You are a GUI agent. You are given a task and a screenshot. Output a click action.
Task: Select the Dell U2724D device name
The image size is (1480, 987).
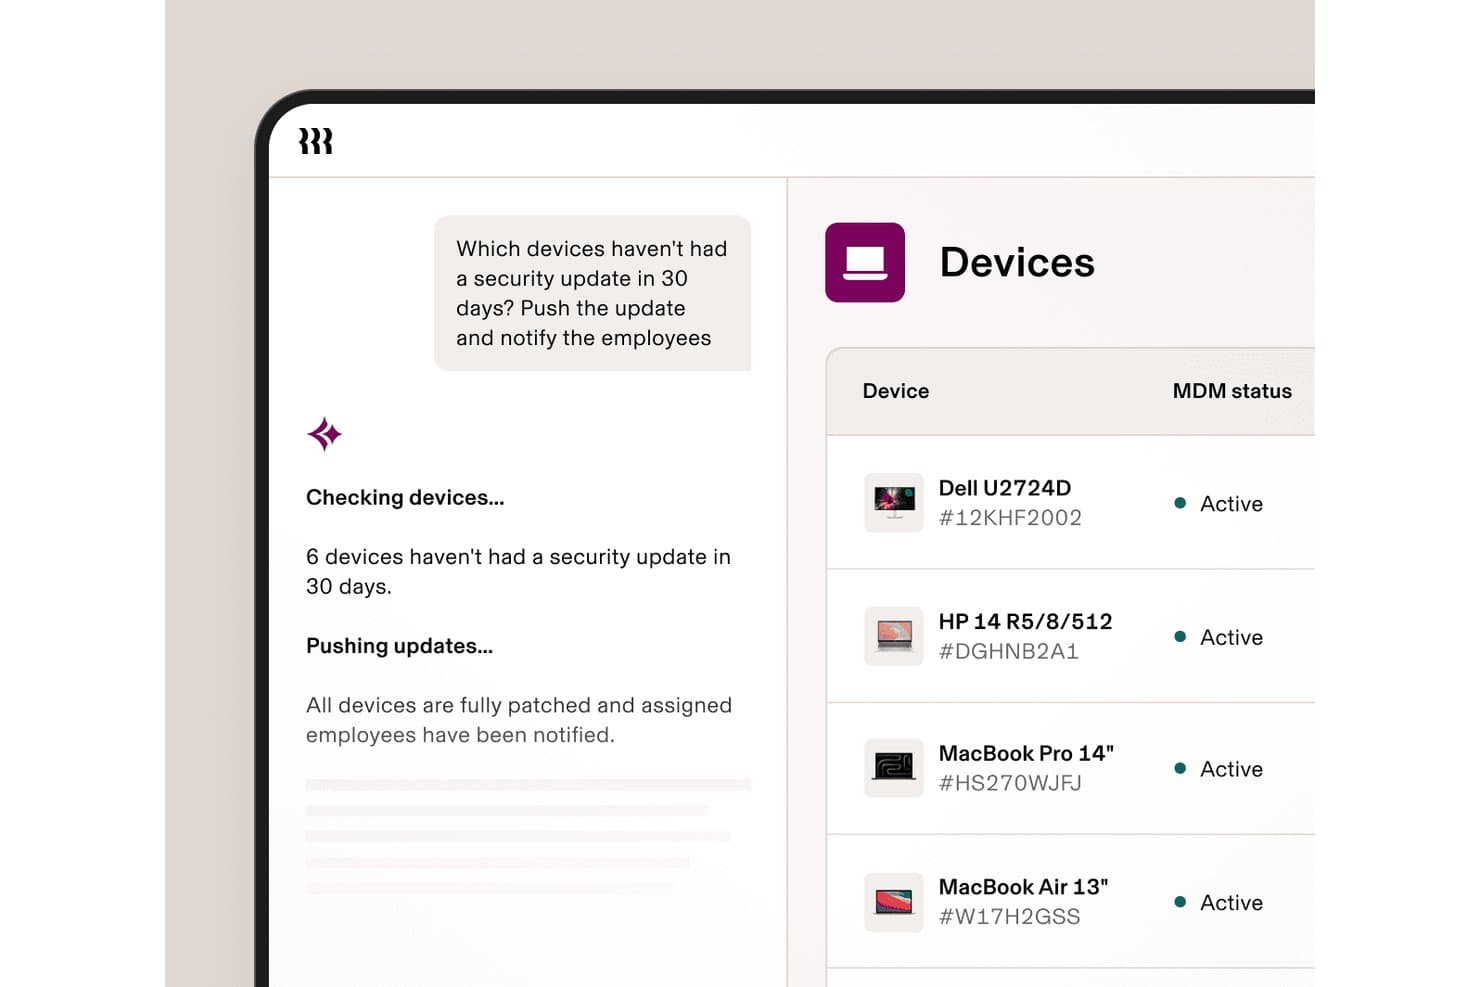1005,488
